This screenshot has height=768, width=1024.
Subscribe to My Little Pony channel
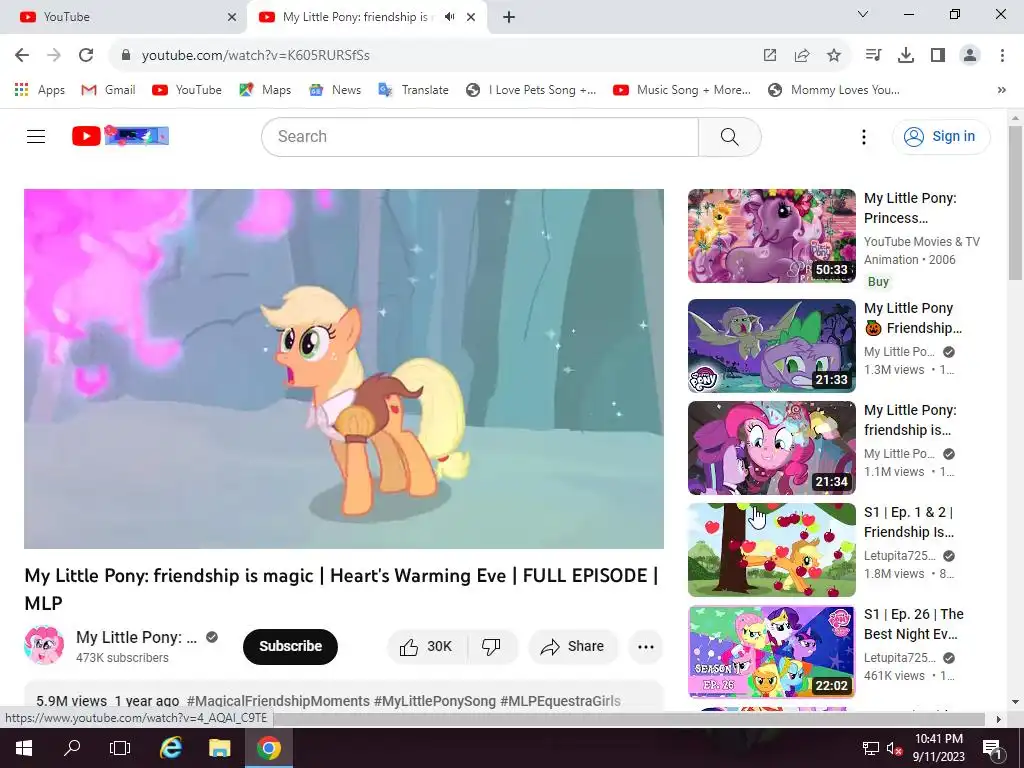[x=290, y=647]
